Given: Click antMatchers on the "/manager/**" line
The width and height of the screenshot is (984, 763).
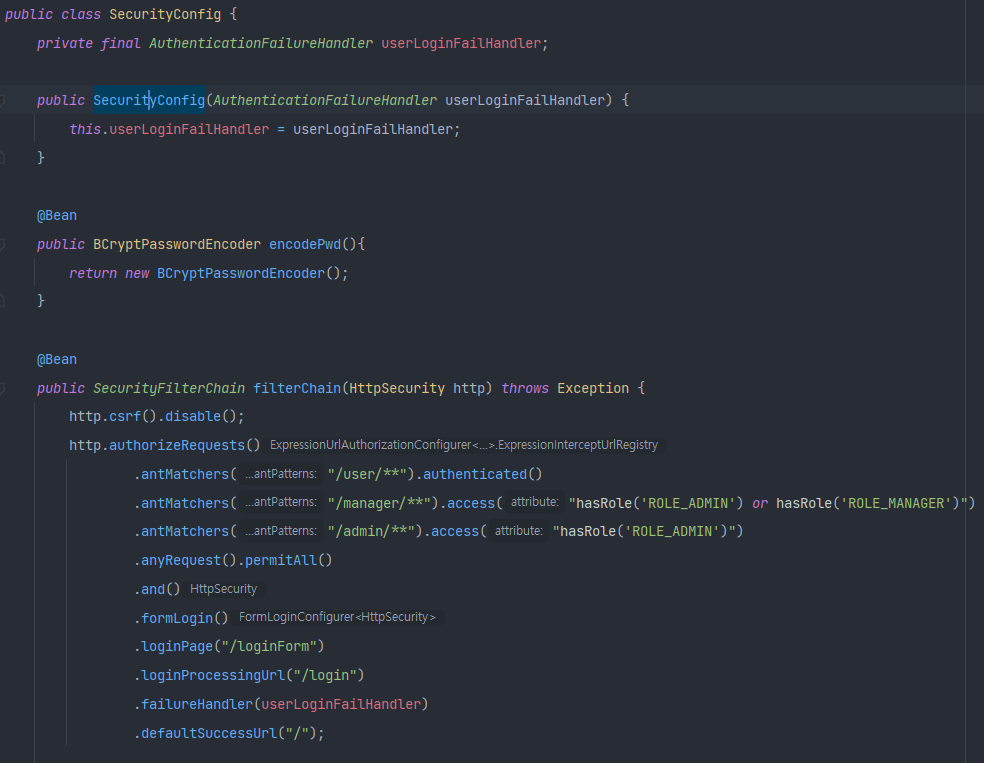Looking at the screenshot, I should point(185,503).
